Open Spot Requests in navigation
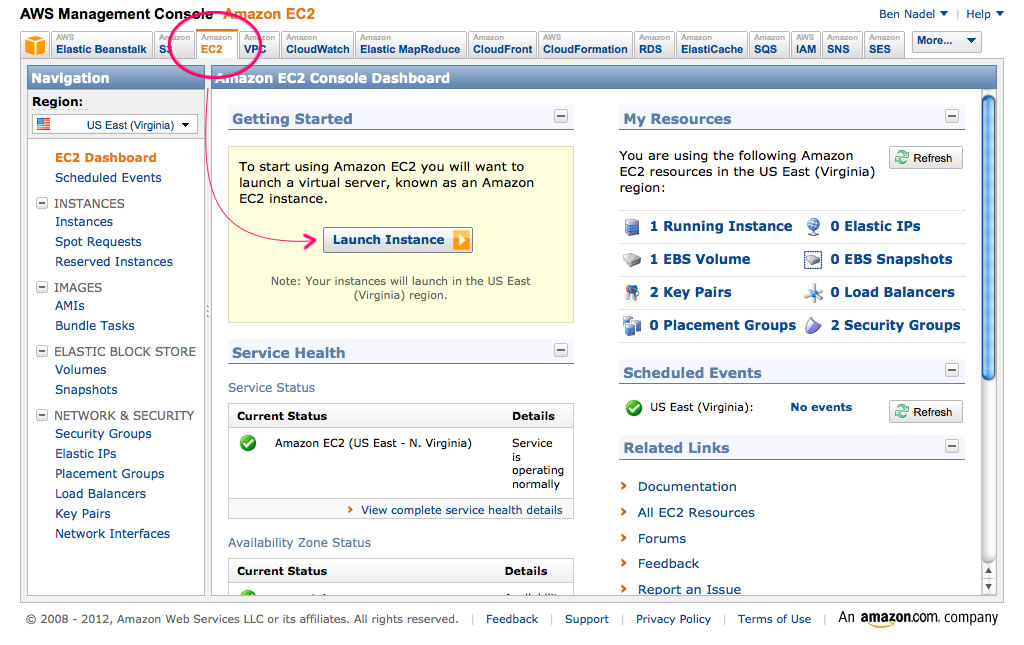Screen dimensions: 1024x645 pos(98,242)
